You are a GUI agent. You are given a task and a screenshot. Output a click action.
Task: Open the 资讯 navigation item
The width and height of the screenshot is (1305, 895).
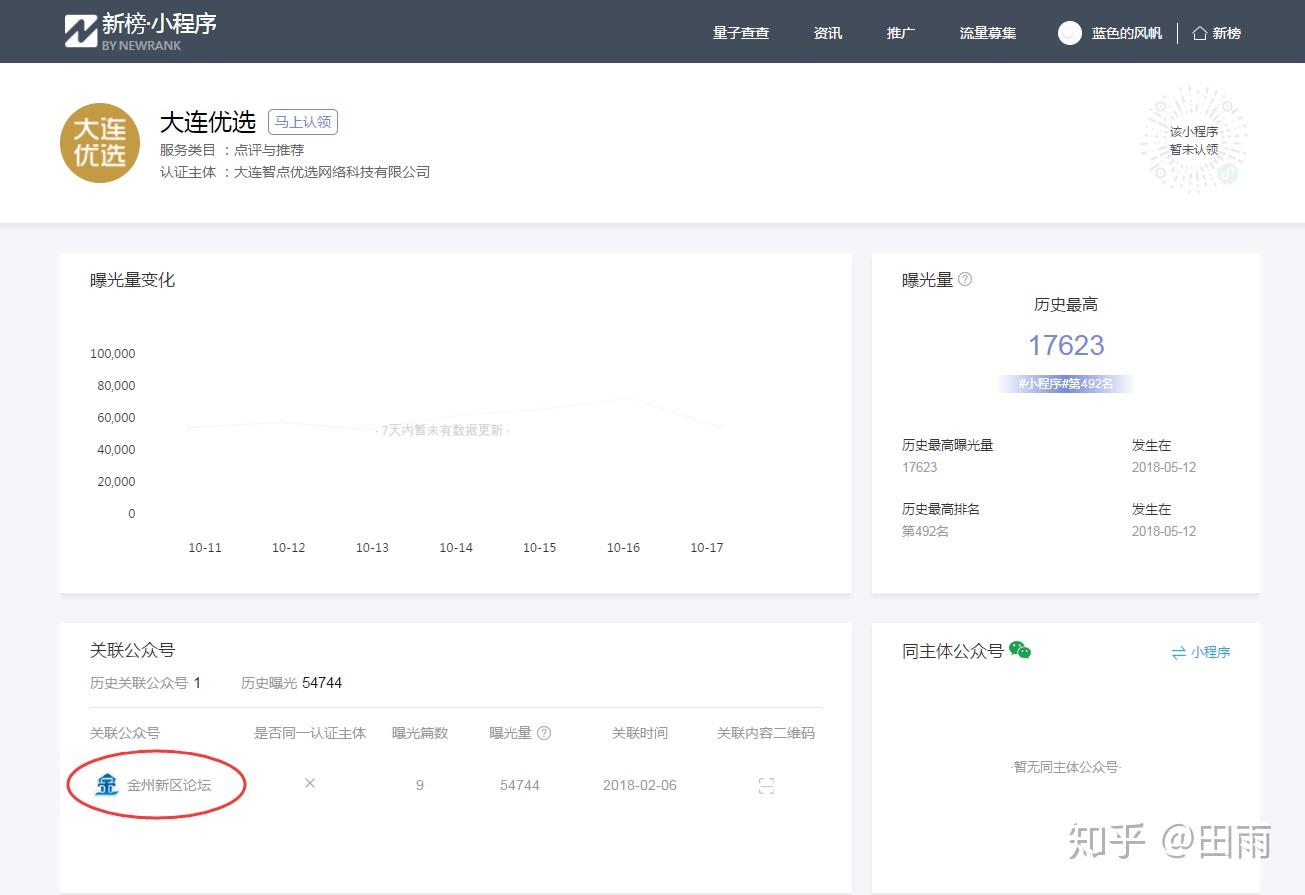(828, 33)
